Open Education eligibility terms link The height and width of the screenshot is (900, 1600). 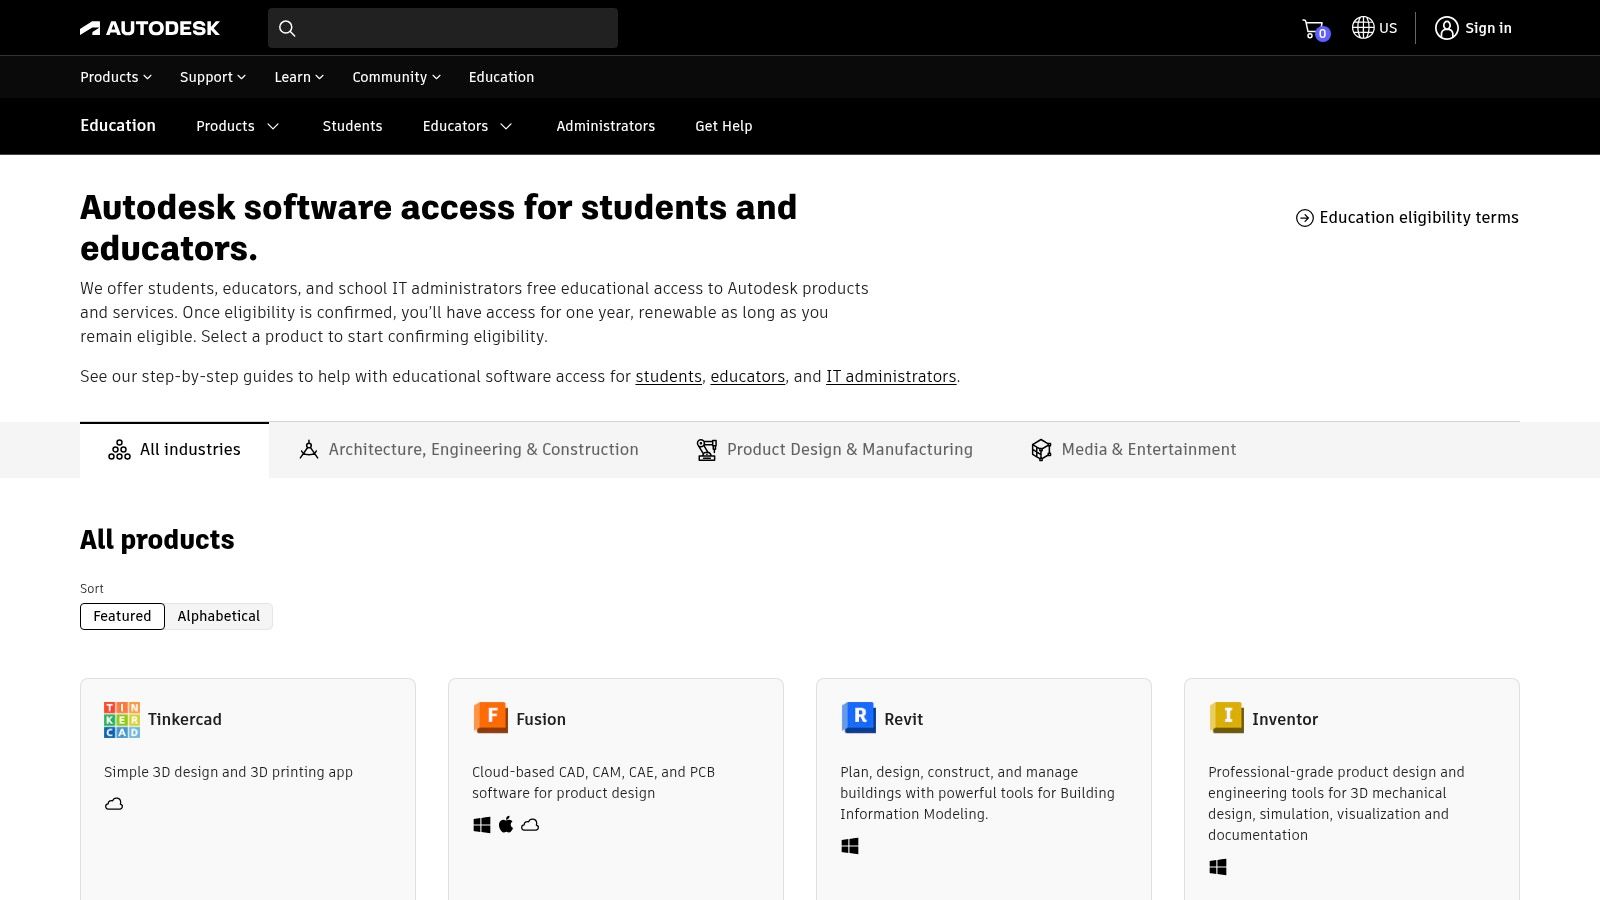[x=1407, y=218]
